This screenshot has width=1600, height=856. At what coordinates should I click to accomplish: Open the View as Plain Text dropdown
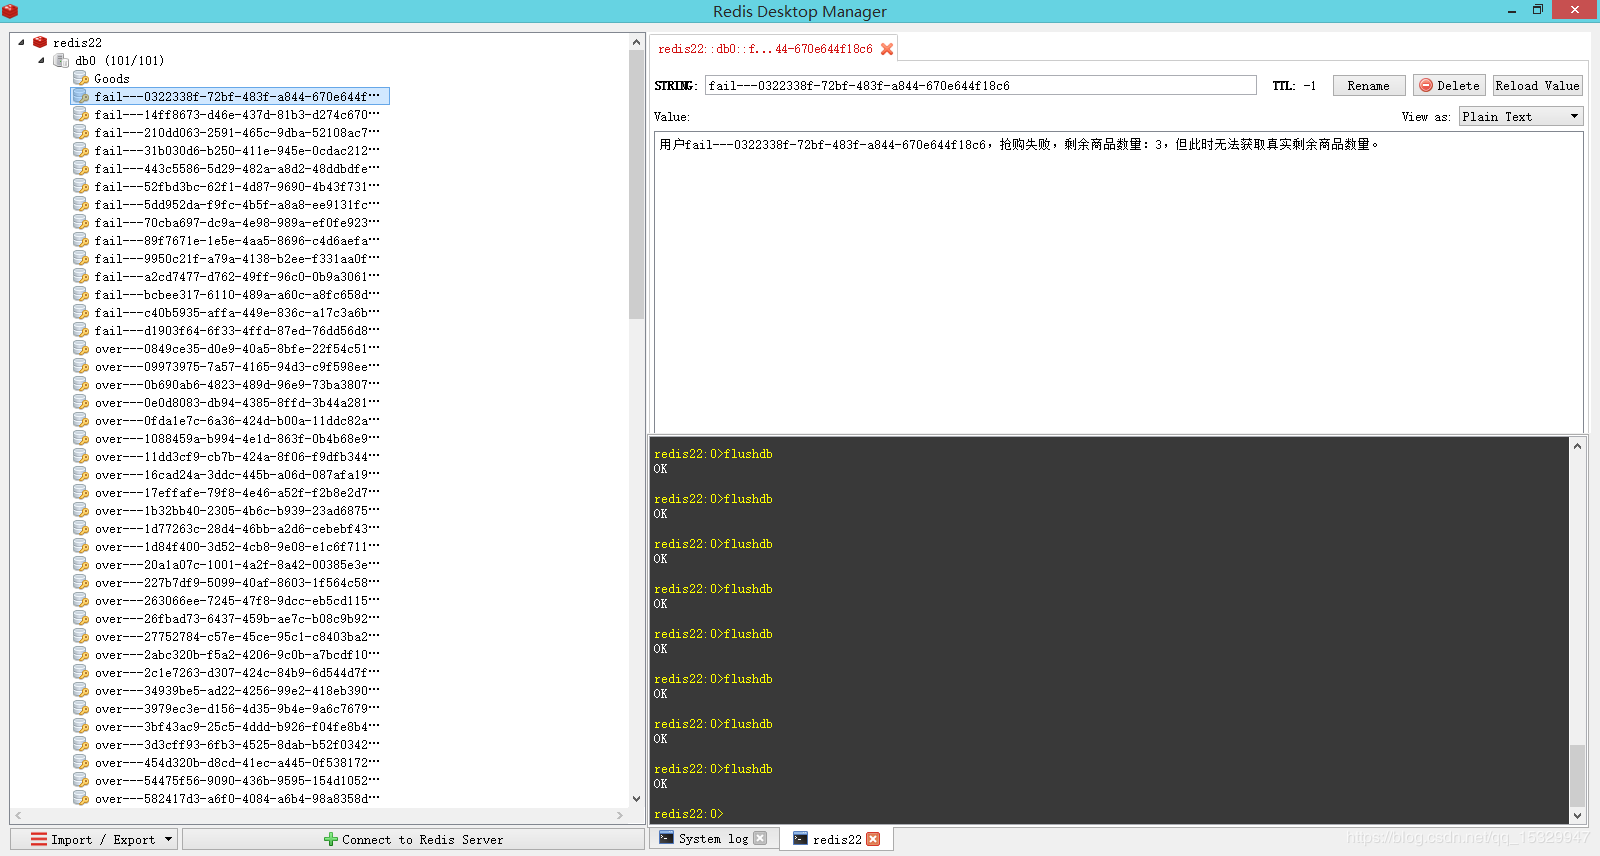[1521, 116]
